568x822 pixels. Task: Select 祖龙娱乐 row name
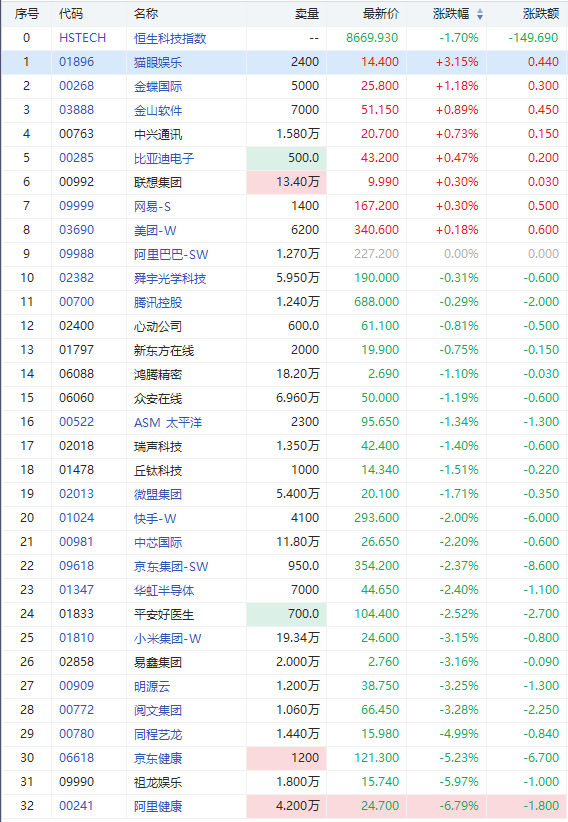158,783
